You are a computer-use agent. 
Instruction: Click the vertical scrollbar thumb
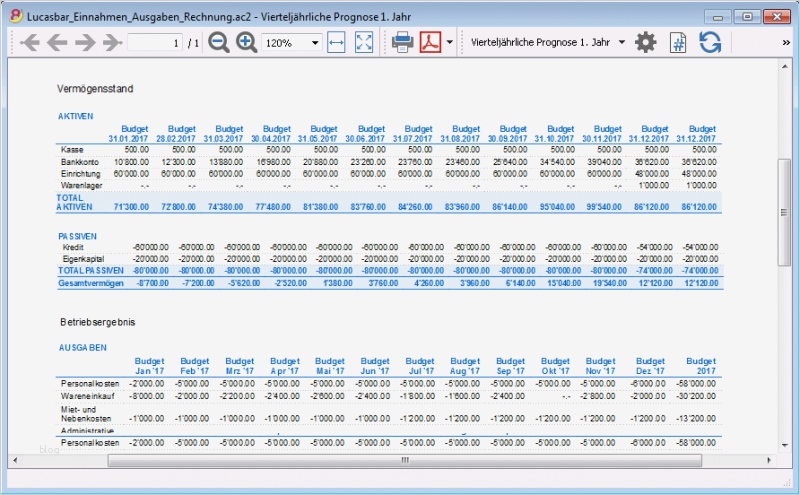pos(784,212)
